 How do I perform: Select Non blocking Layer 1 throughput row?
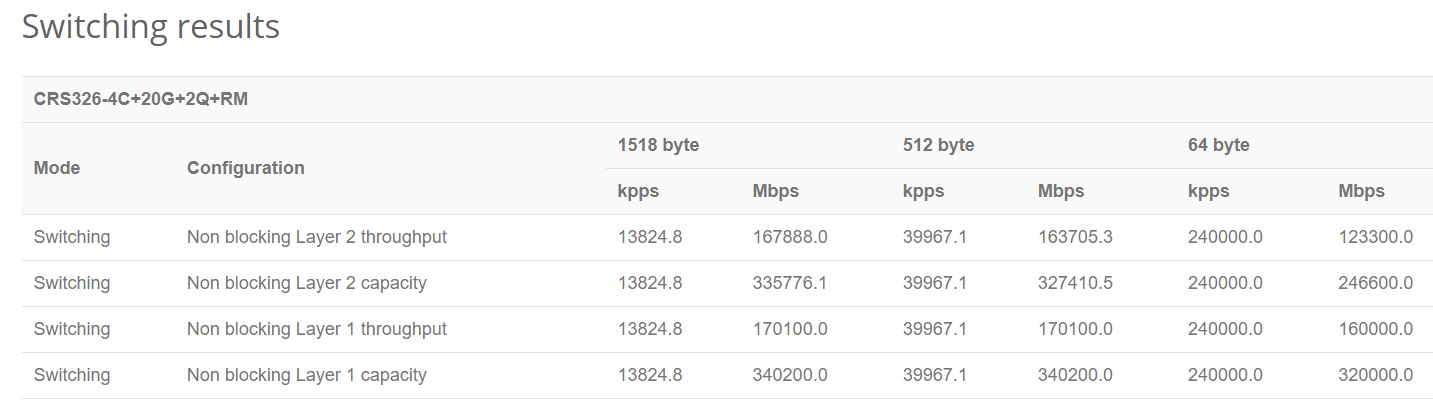pyautogui.click(x=727, y=330)
